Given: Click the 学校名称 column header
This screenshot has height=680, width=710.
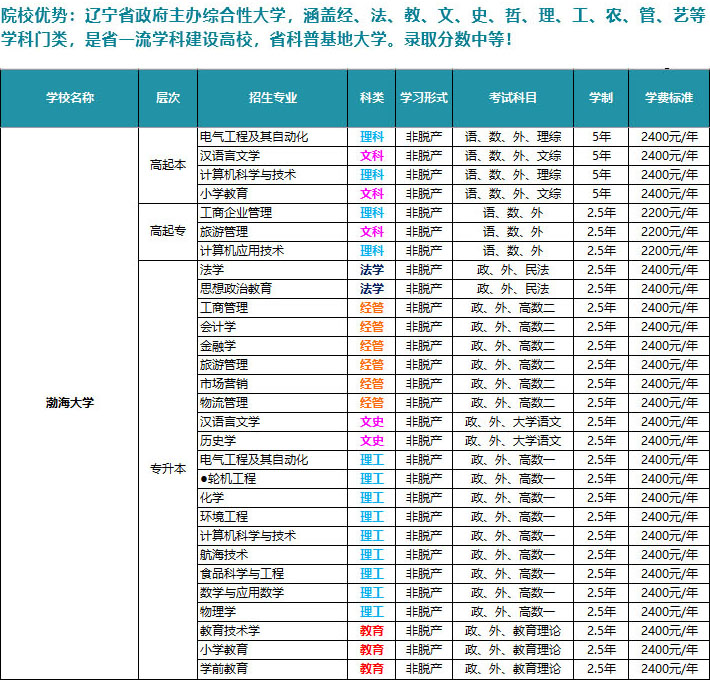Looking at the screenshot, I should click(x=69, y=98).
